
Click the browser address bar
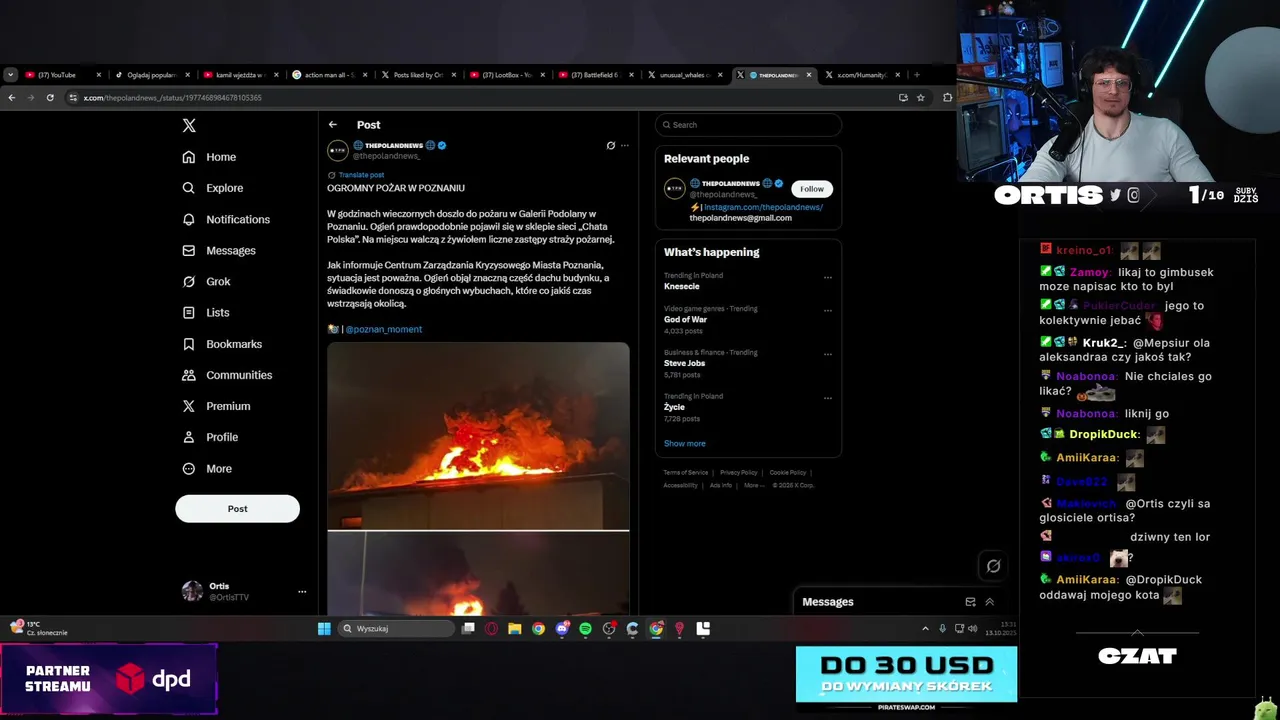click(480, 98)
